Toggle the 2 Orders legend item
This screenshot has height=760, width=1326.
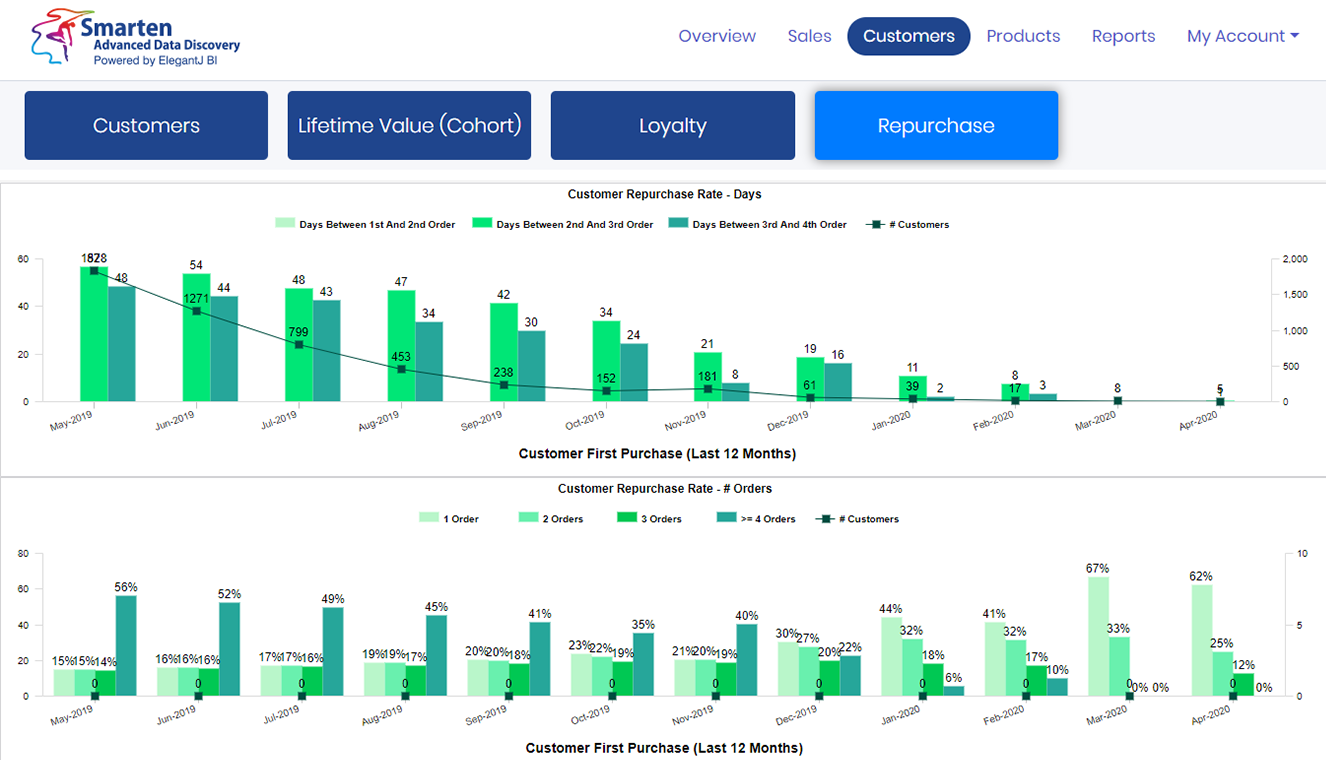551,519
